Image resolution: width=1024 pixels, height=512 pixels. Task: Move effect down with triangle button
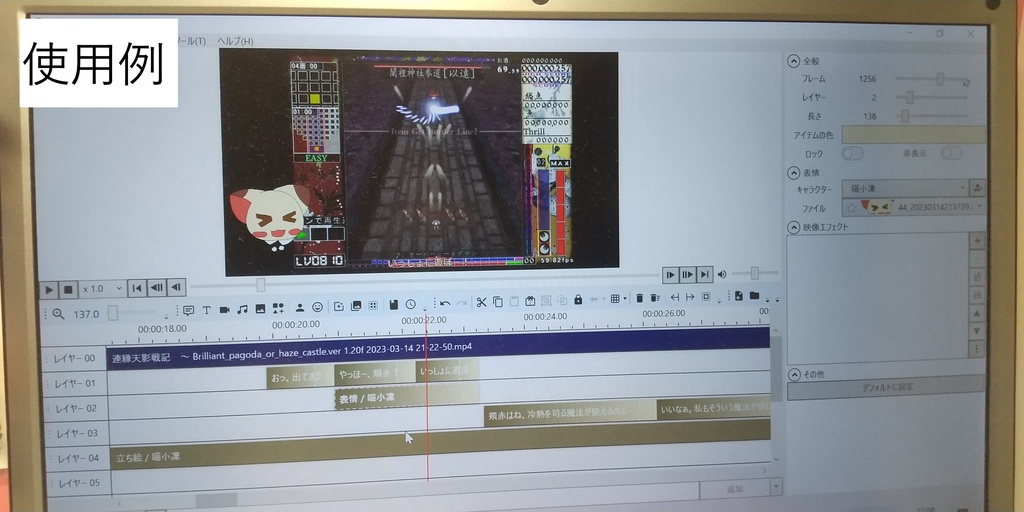977,331
